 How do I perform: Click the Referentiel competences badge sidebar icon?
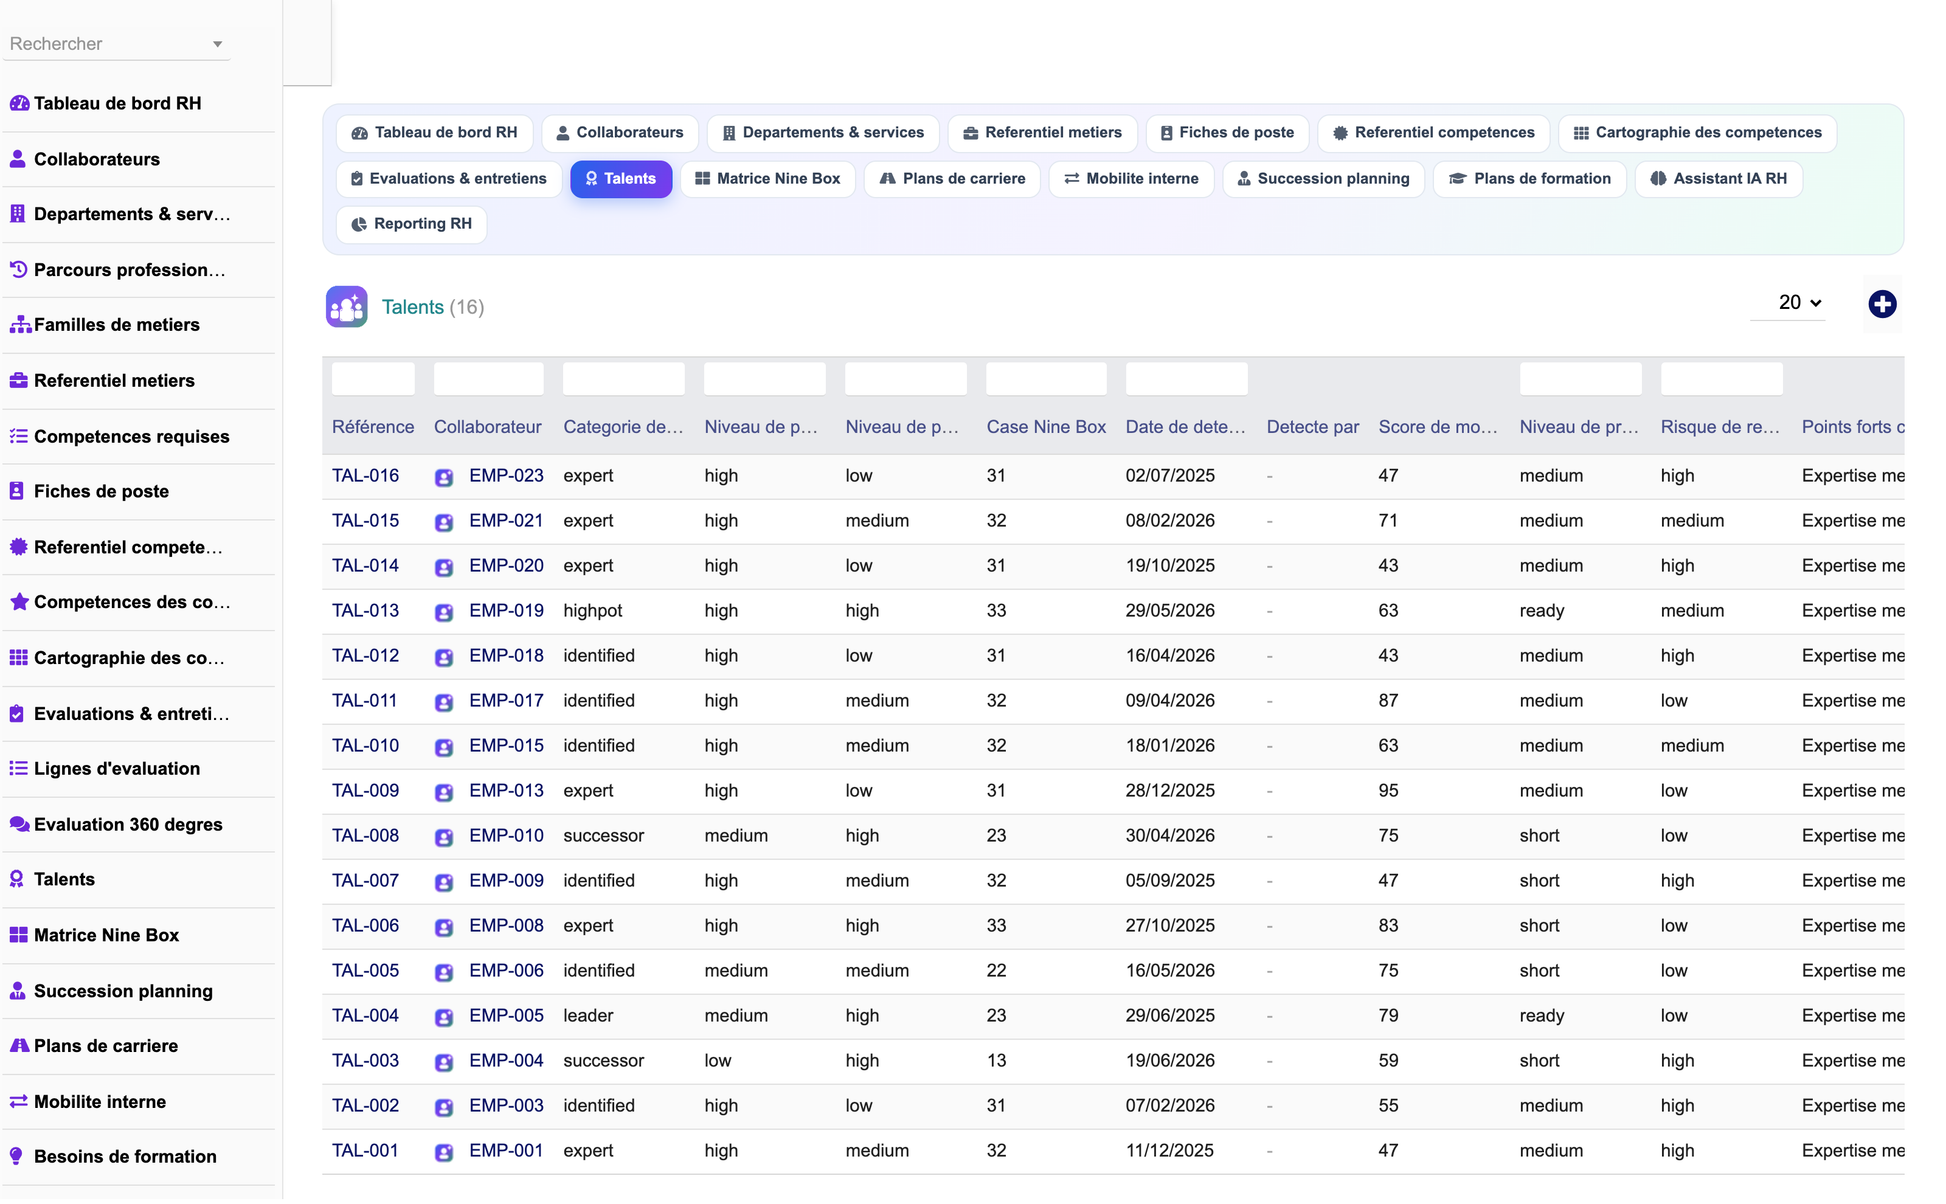pos(18,547)
